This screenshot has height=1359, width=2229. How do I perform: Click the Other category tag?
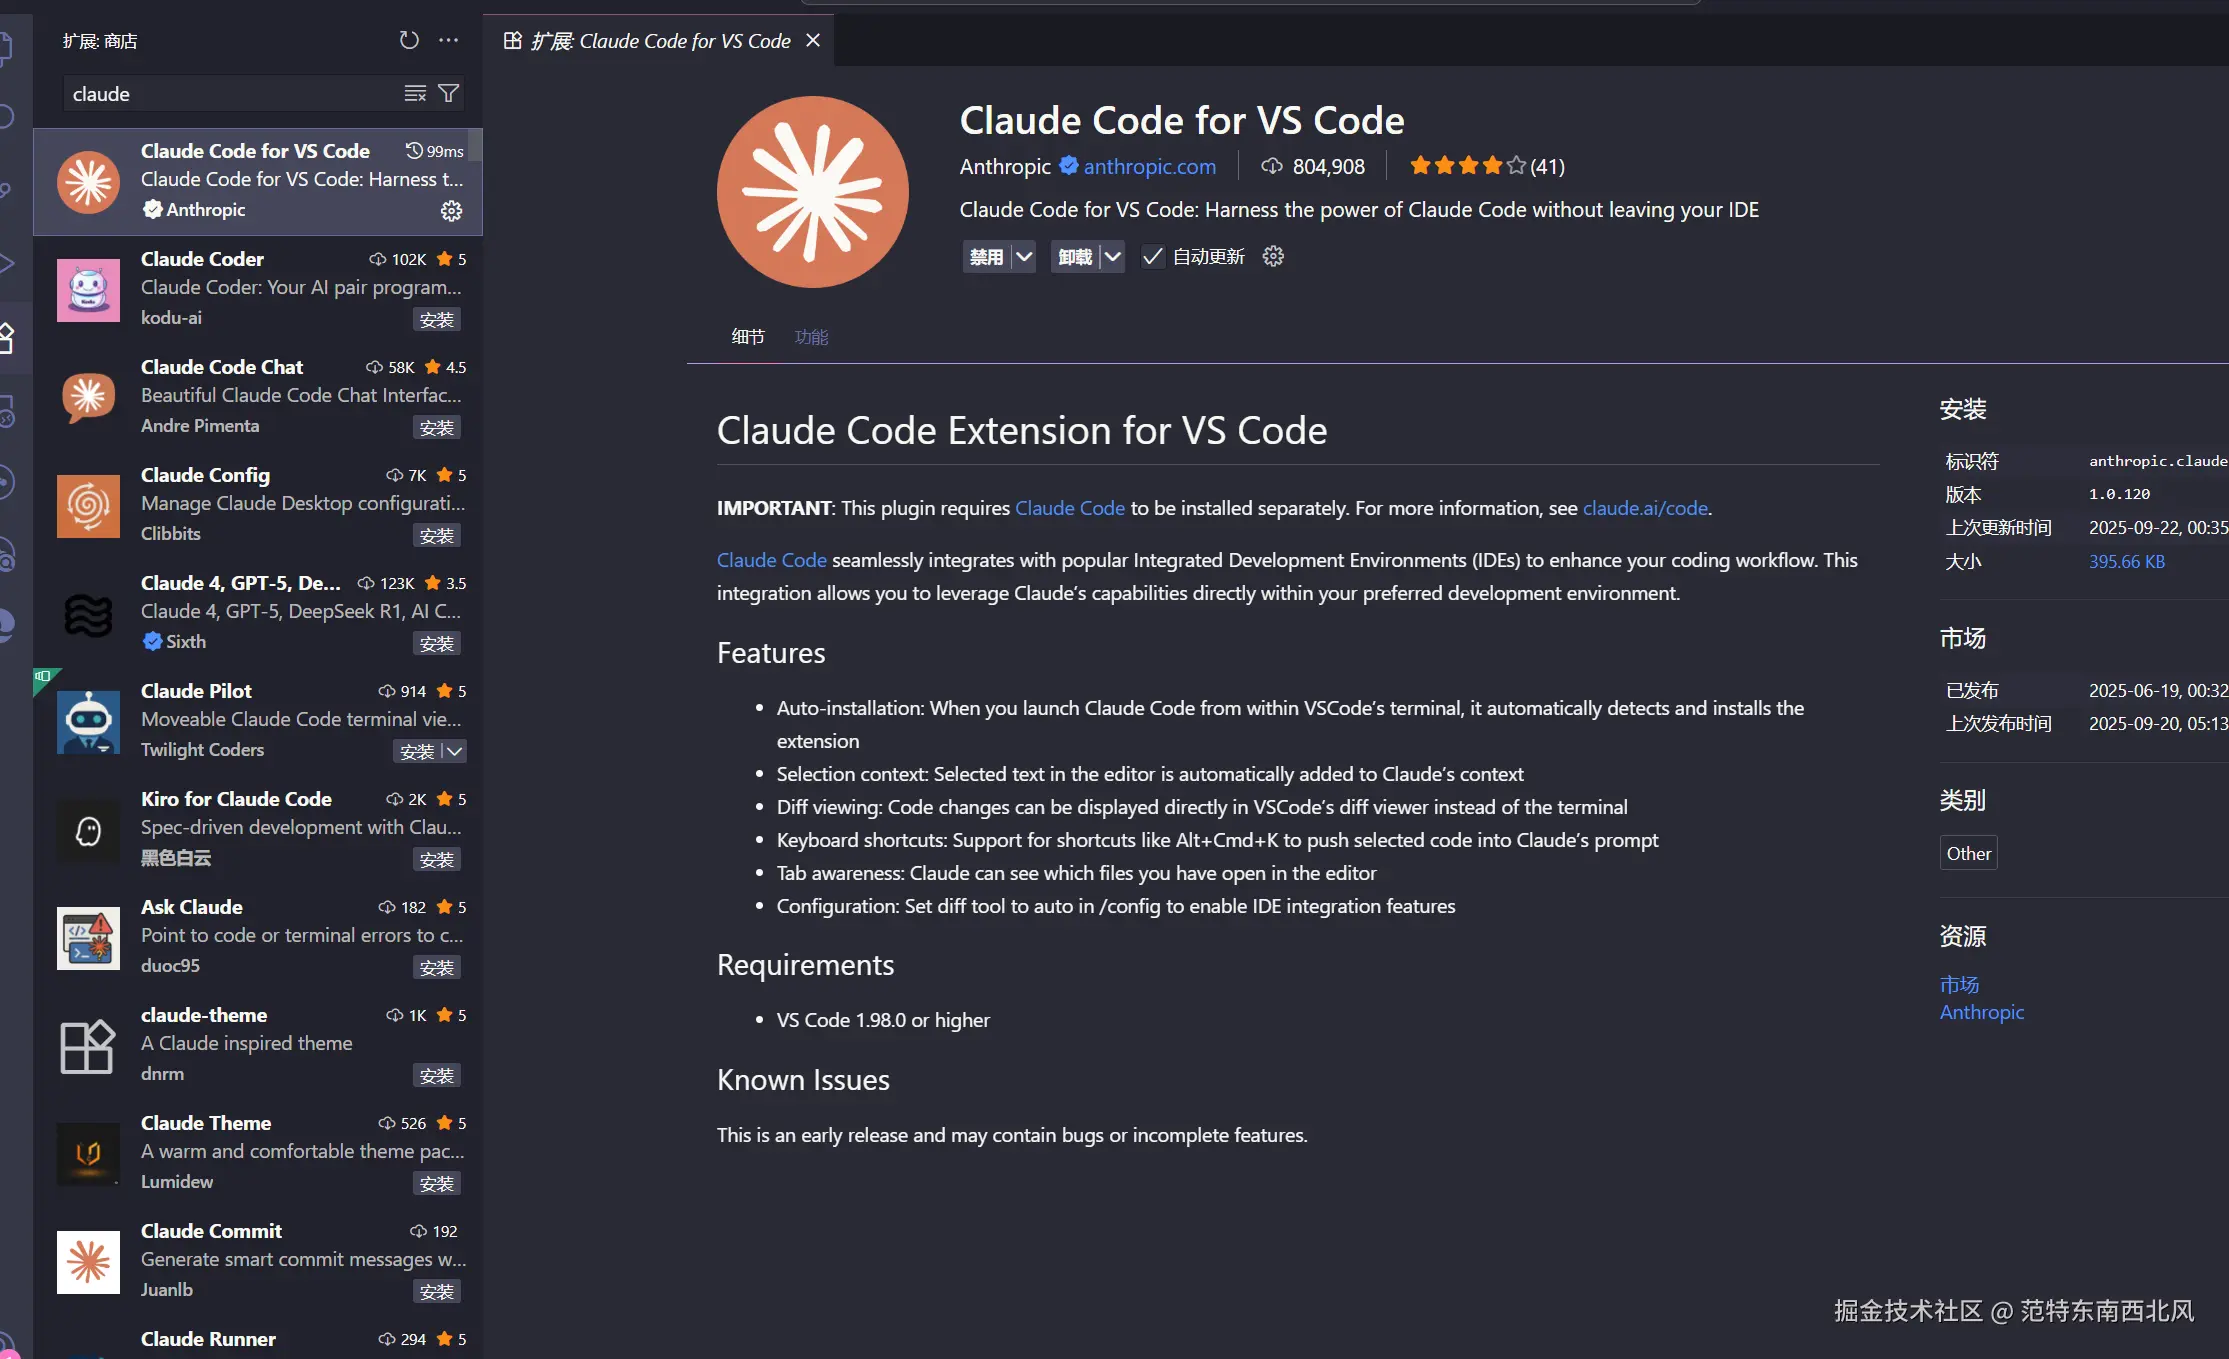coord(1967,853)
